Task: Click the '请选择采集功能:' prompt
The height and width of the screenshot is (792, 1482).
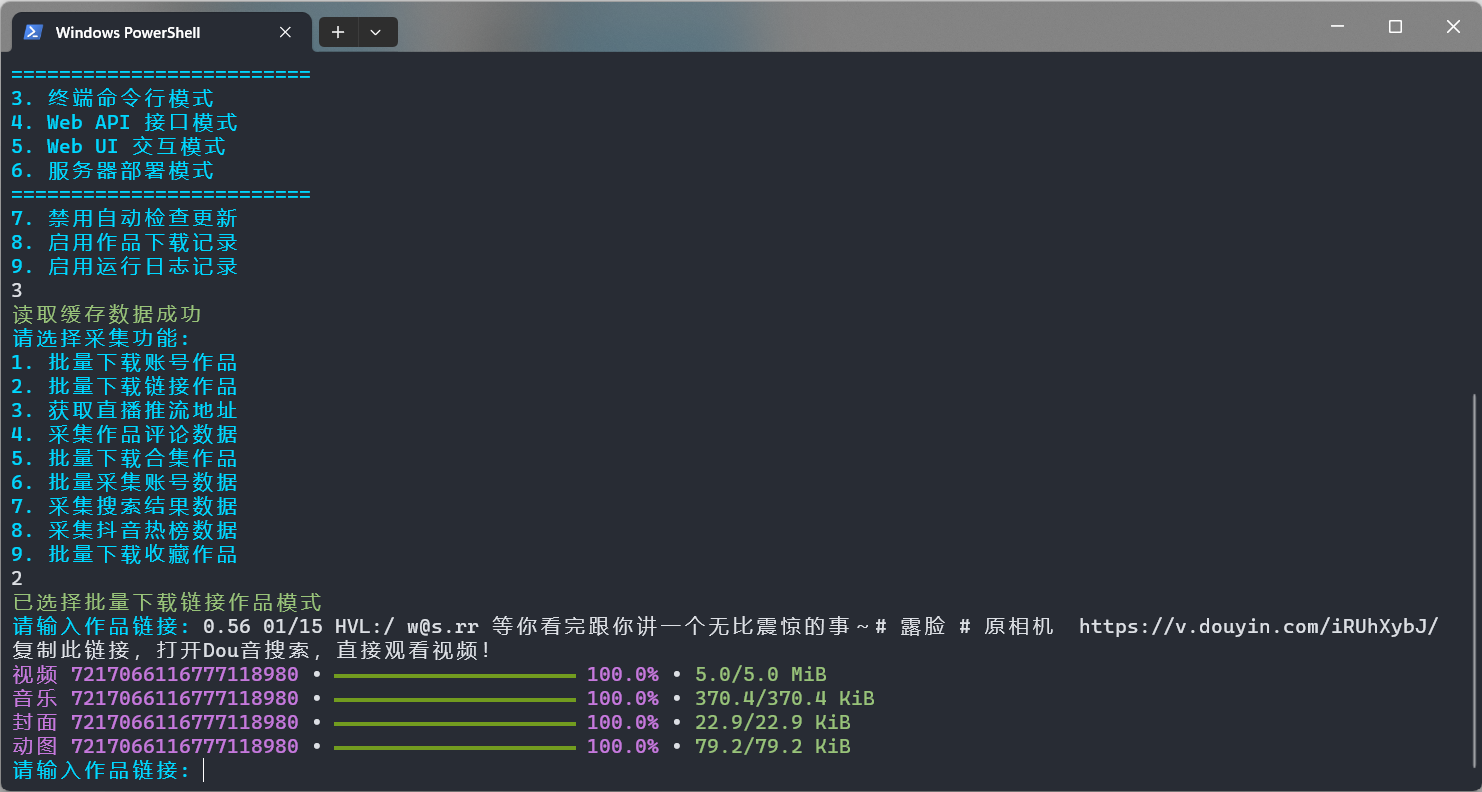Action: (x=101, y=339)
